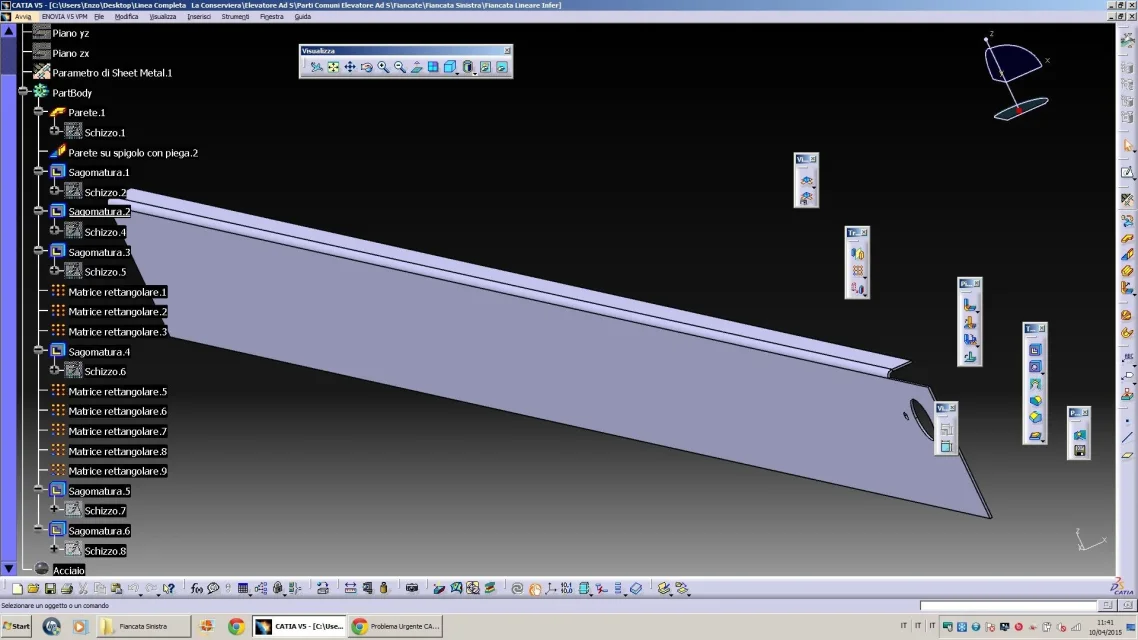Collapse the PartBody tree node
The height and width of the screenshot is (640, 1138).
23,91
